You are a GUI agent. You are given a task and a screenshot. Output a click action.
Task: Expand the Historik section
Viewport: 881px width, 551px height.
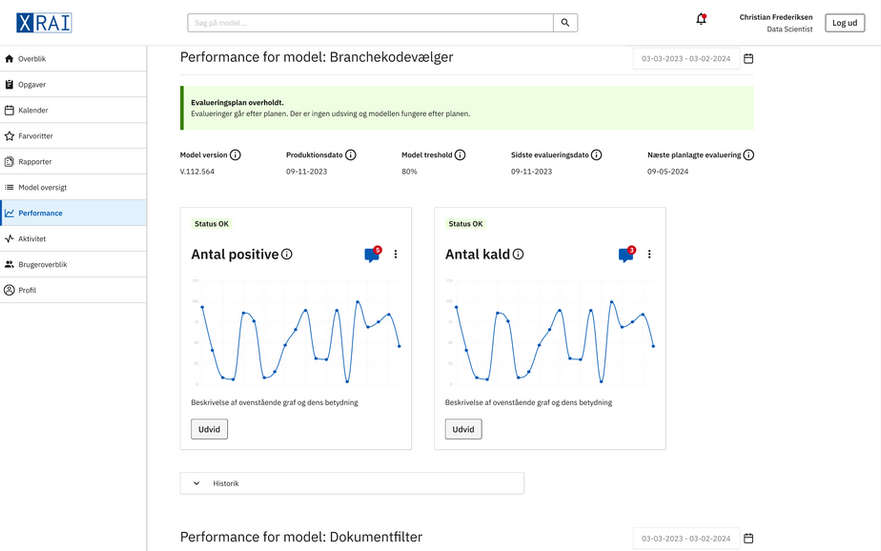coord(196,483)
